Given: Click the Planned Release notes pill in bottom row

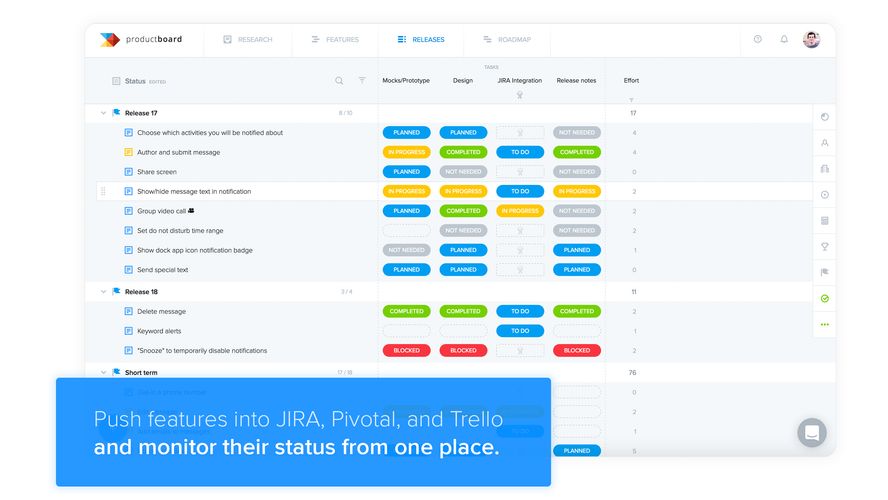Looking at the screenshot, I should coord(577,451).
